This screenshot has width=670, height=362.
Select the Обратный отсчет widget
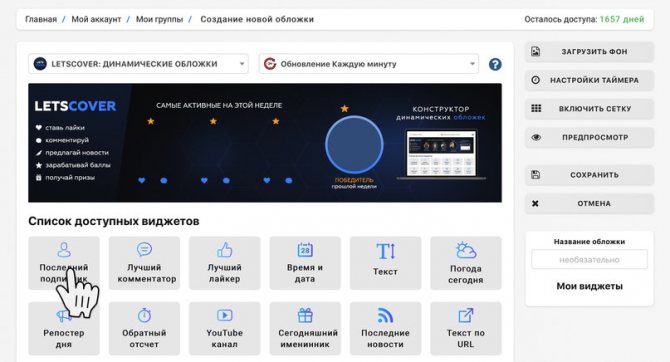[x=144, y=329]
